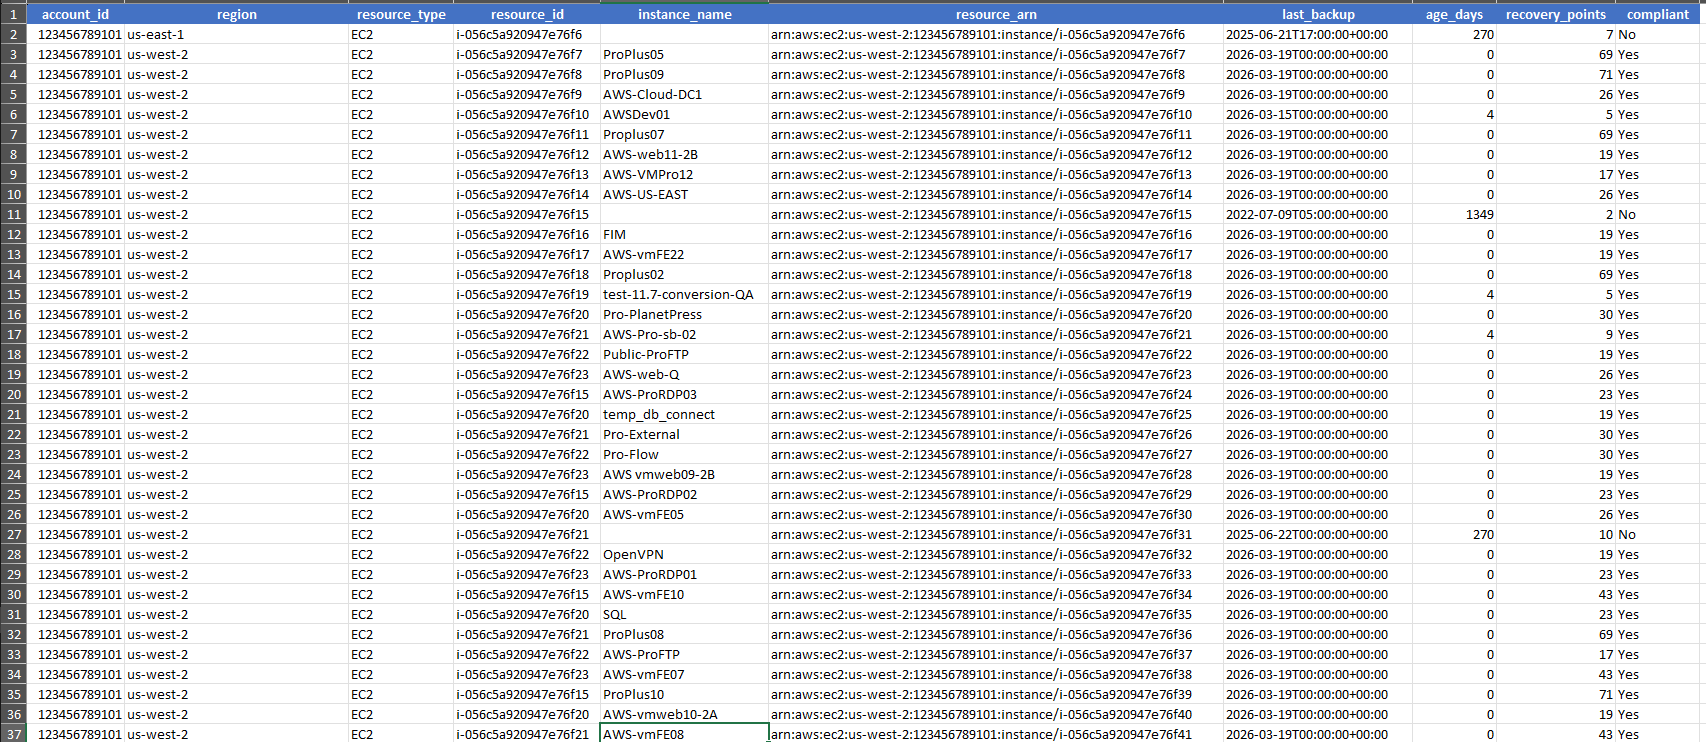1706x742 pixels.
Task: Select the ProPlus09 instance name cell
Action: pos(684,74)
